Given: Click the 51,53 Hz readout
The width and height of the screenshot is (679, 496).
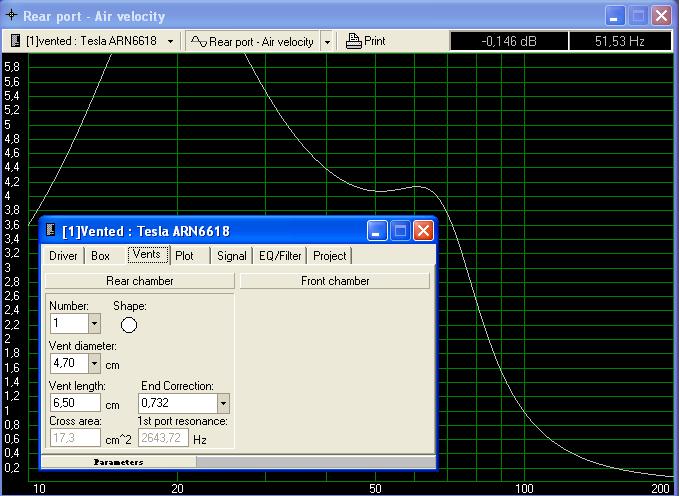Looking at the screenshot, I should click(x=620, y=42).
